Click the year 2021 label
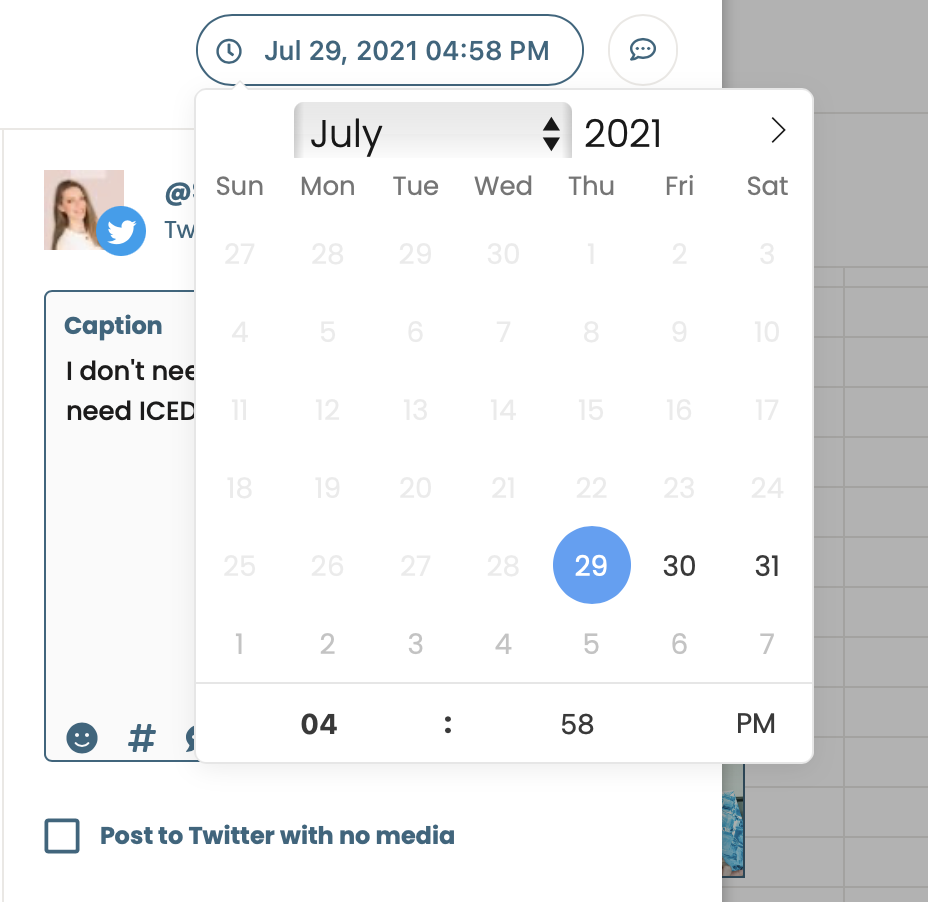Viewport: 928px width, 902px height. click(622, 132)
